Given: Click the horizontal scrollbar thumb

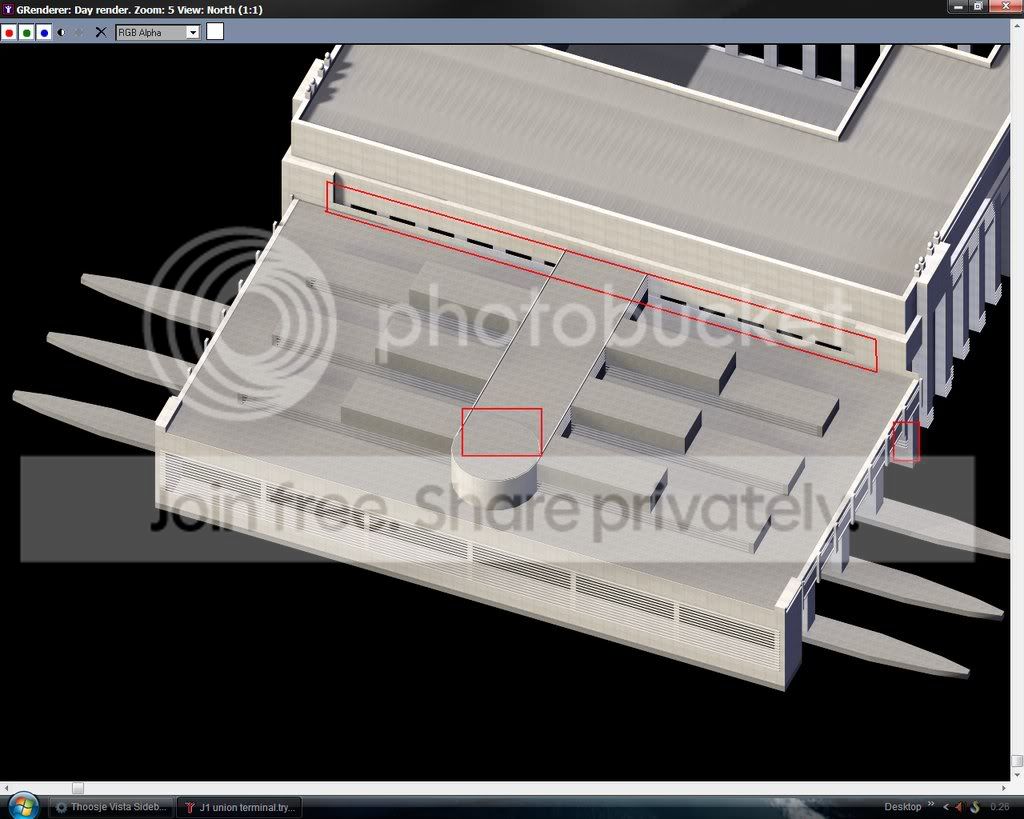Looking at the screenshot, I should point(78,788).
